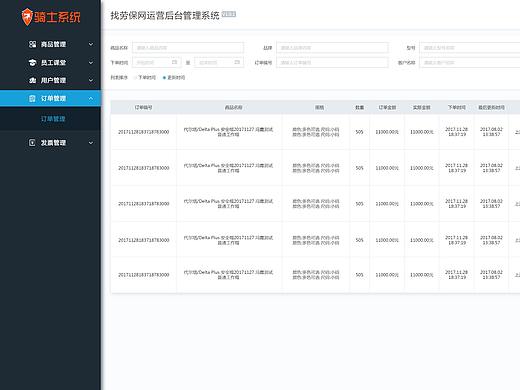Focus the 客户名称 input field

click(x=470, y=62)
